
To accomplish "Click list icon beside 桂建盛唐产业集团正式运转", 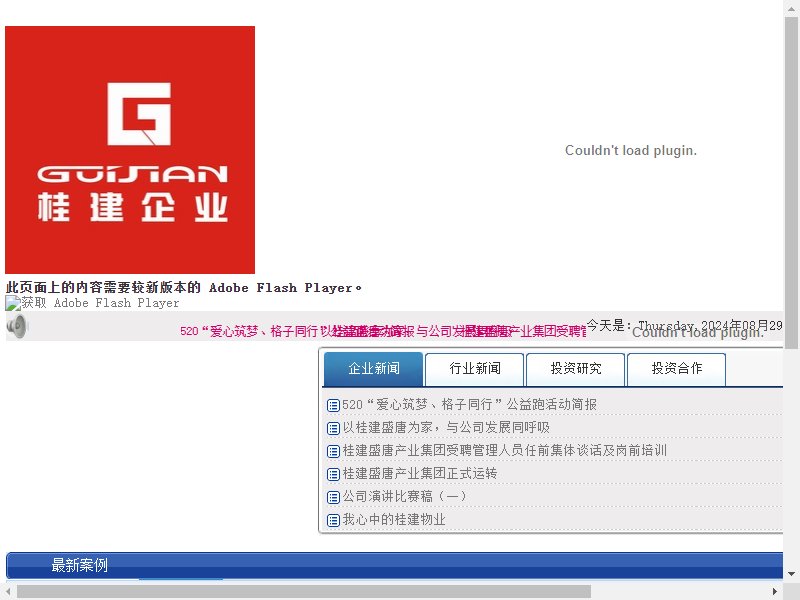I will click(x=333, y=474).
